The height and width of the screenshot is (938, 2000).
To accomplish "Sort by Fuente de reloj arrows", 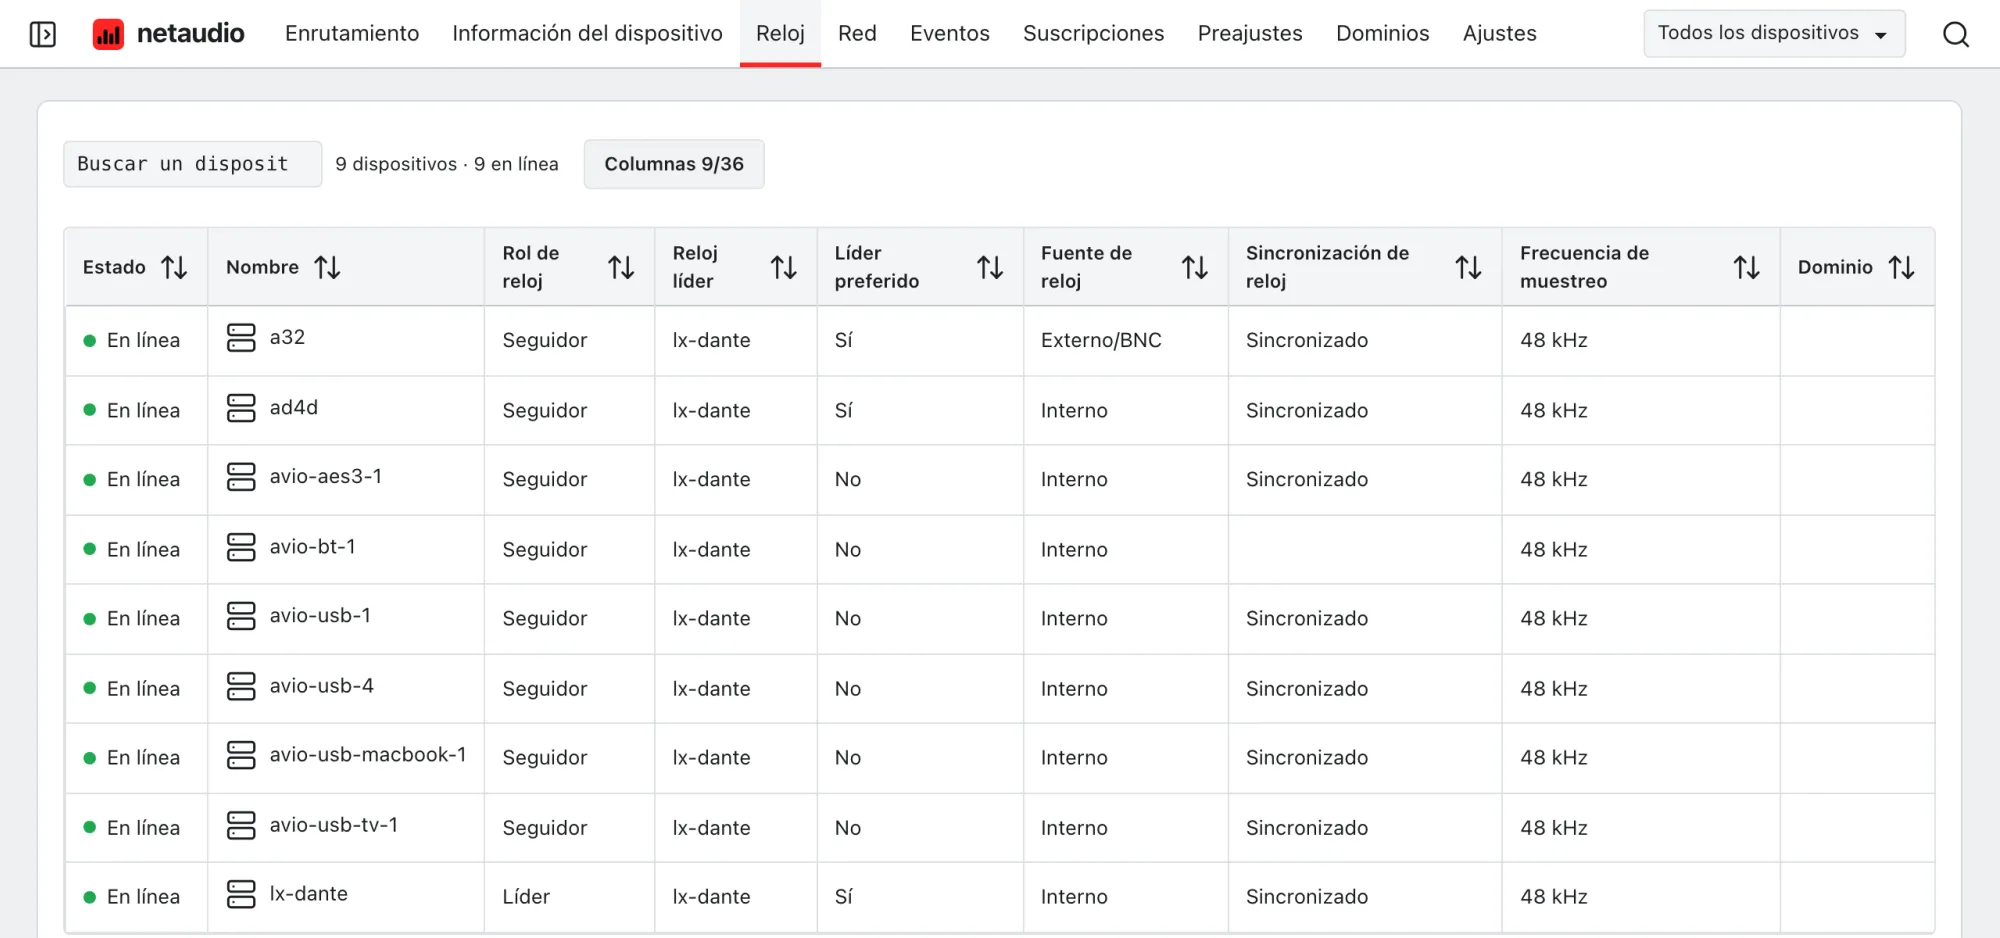I will tap(1195, 267).
